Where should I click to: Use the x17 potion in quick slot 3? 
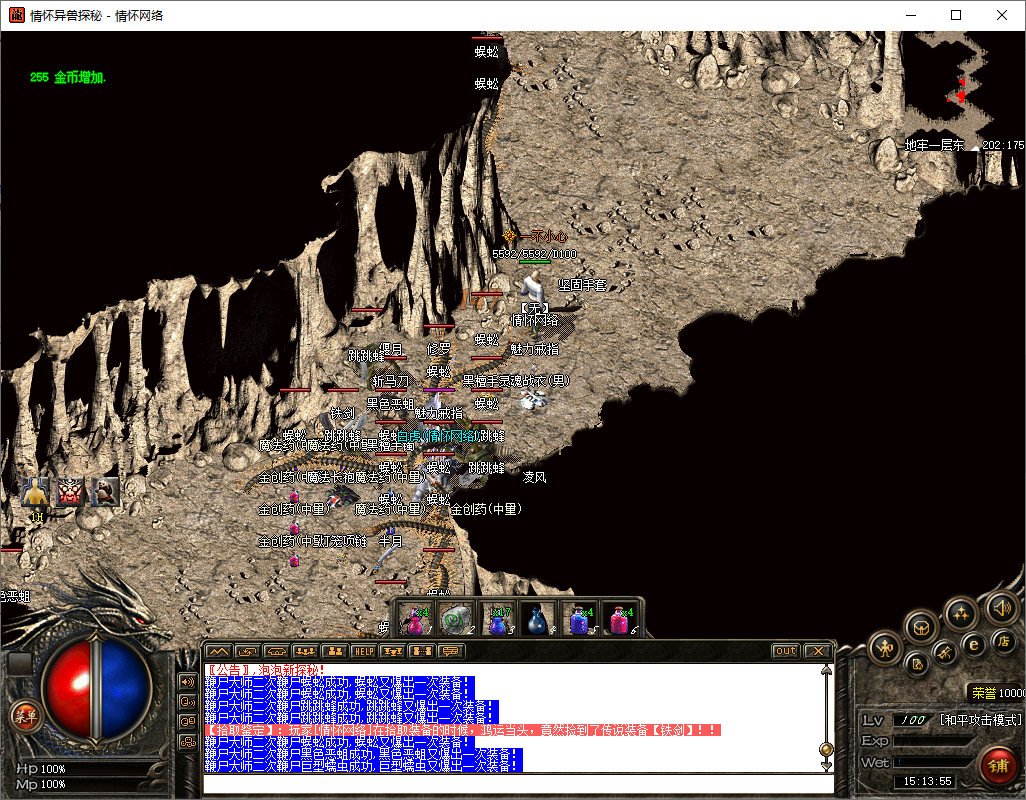click(x=497, y=619)
